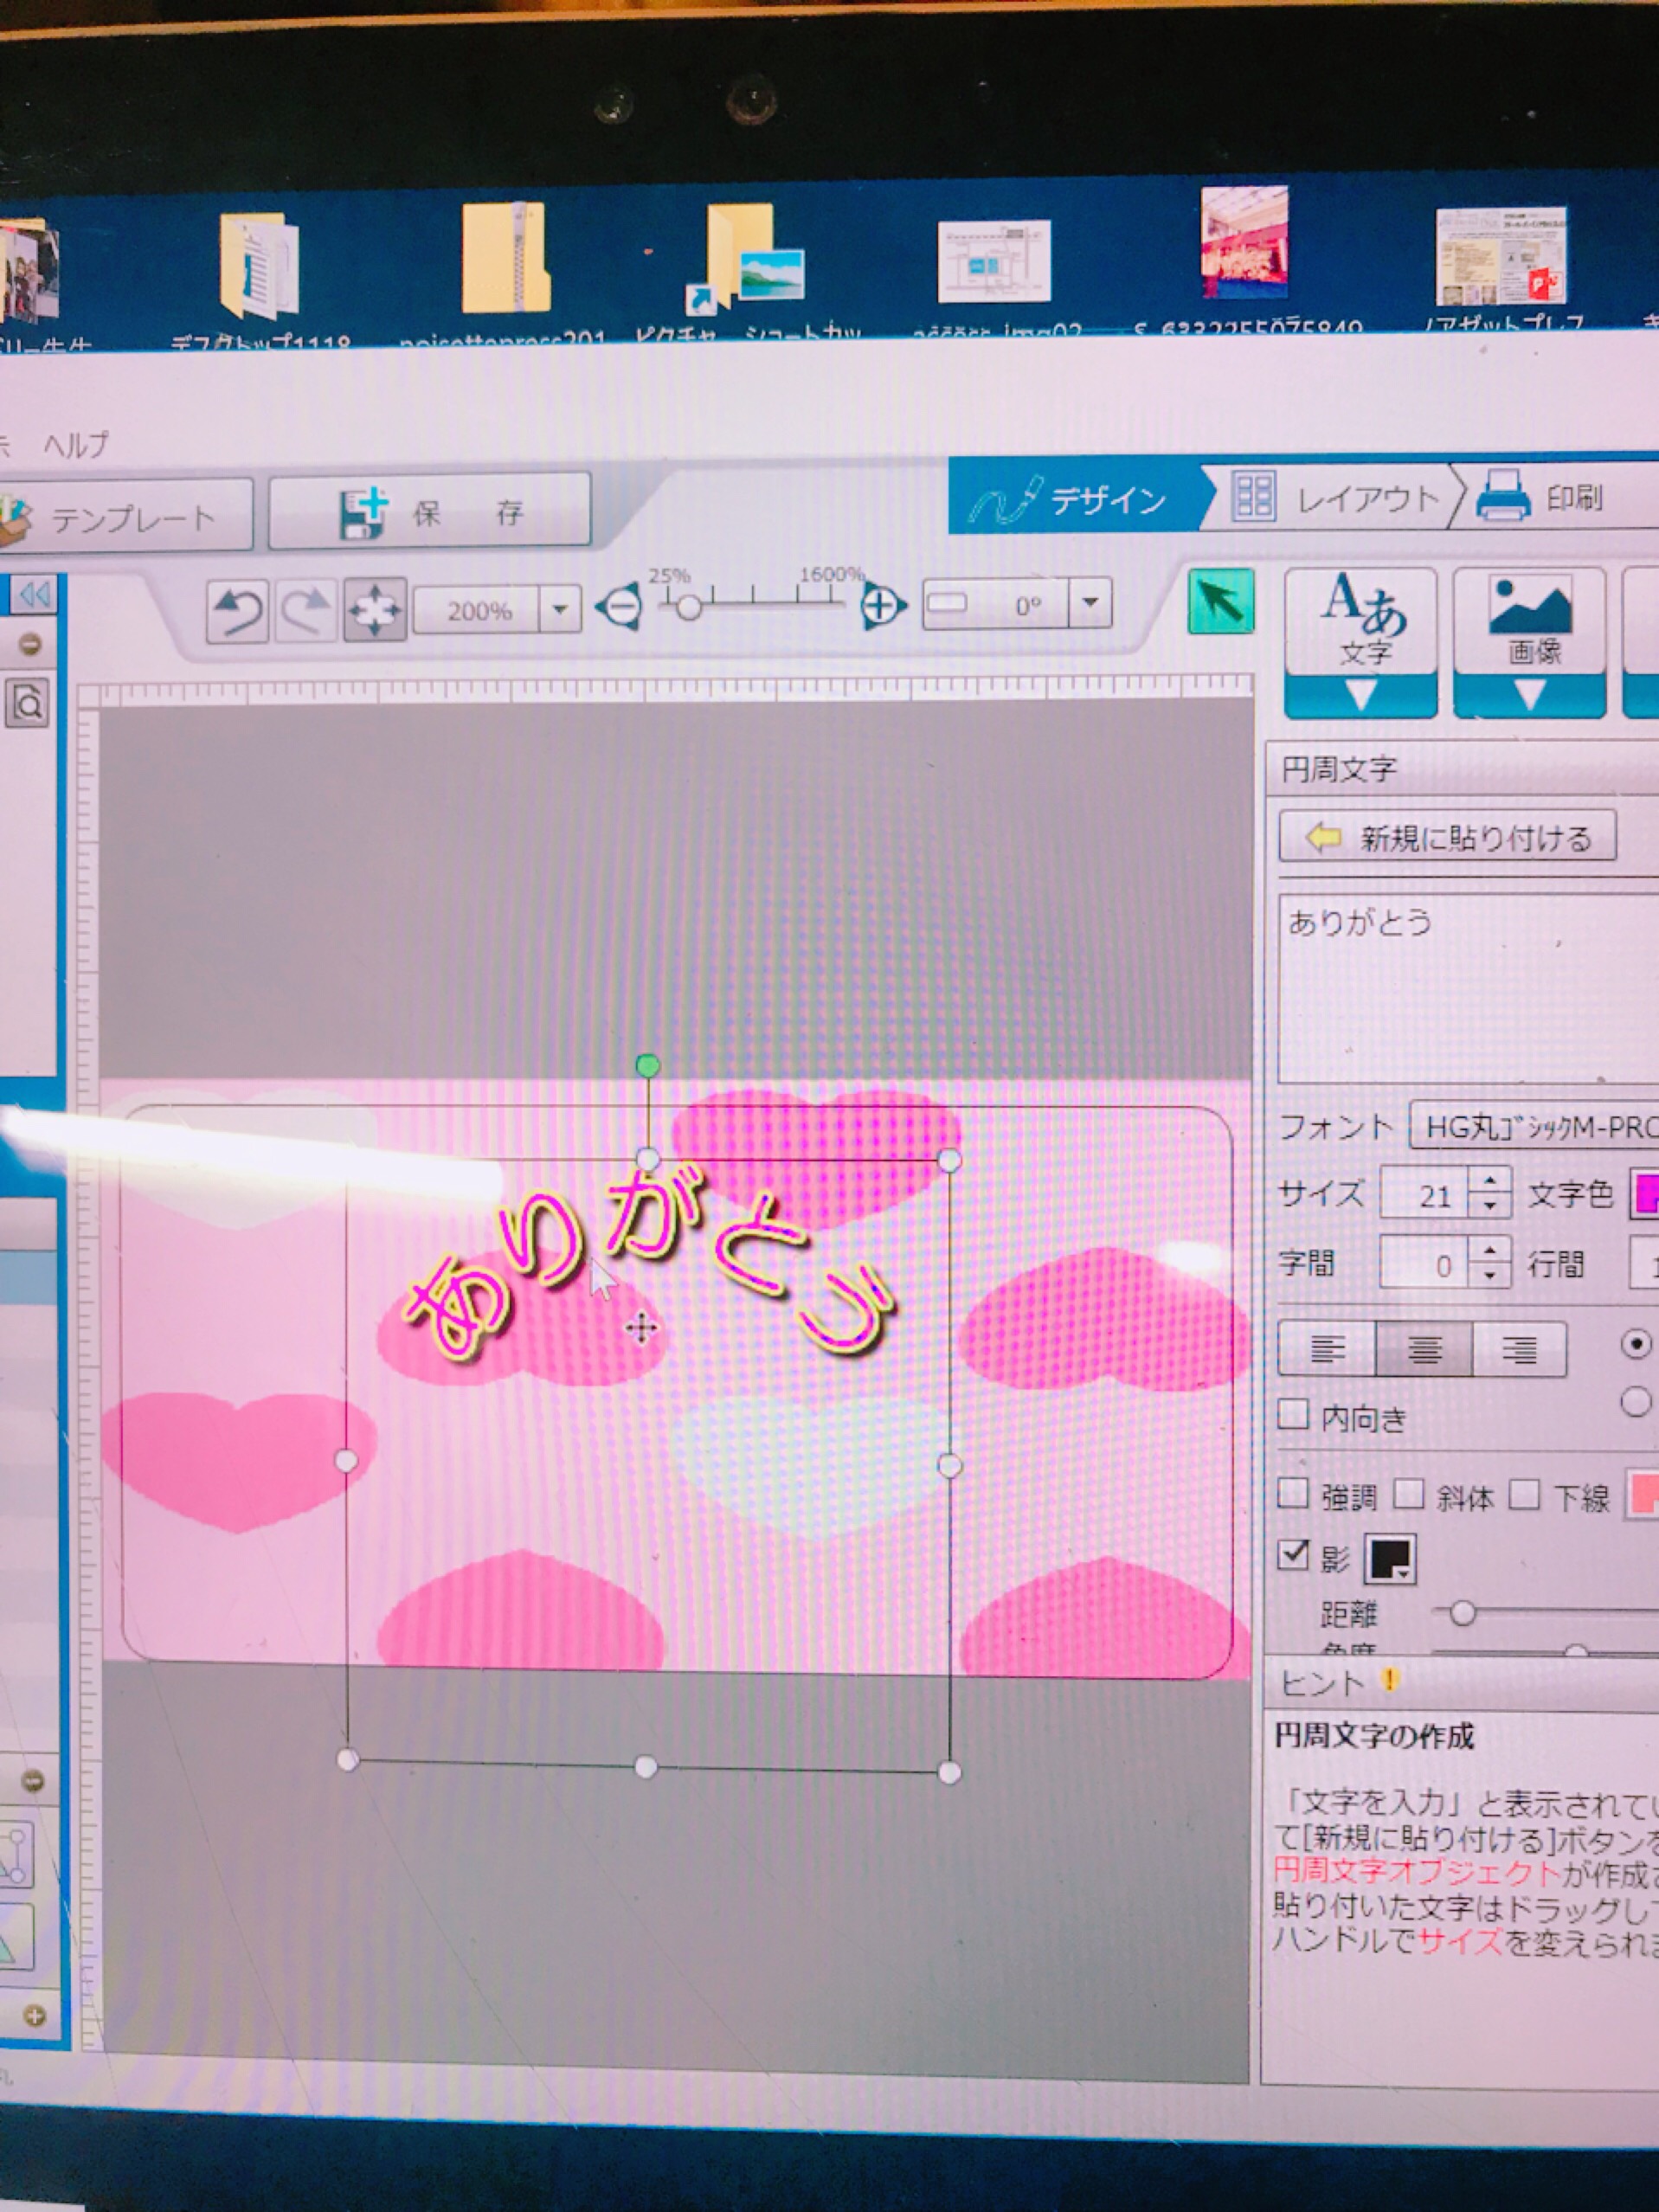This screenshot has height=2212, width=1659.
Task: Click the magenta 文字色 color swatch
Action: coord(1646,1194)
